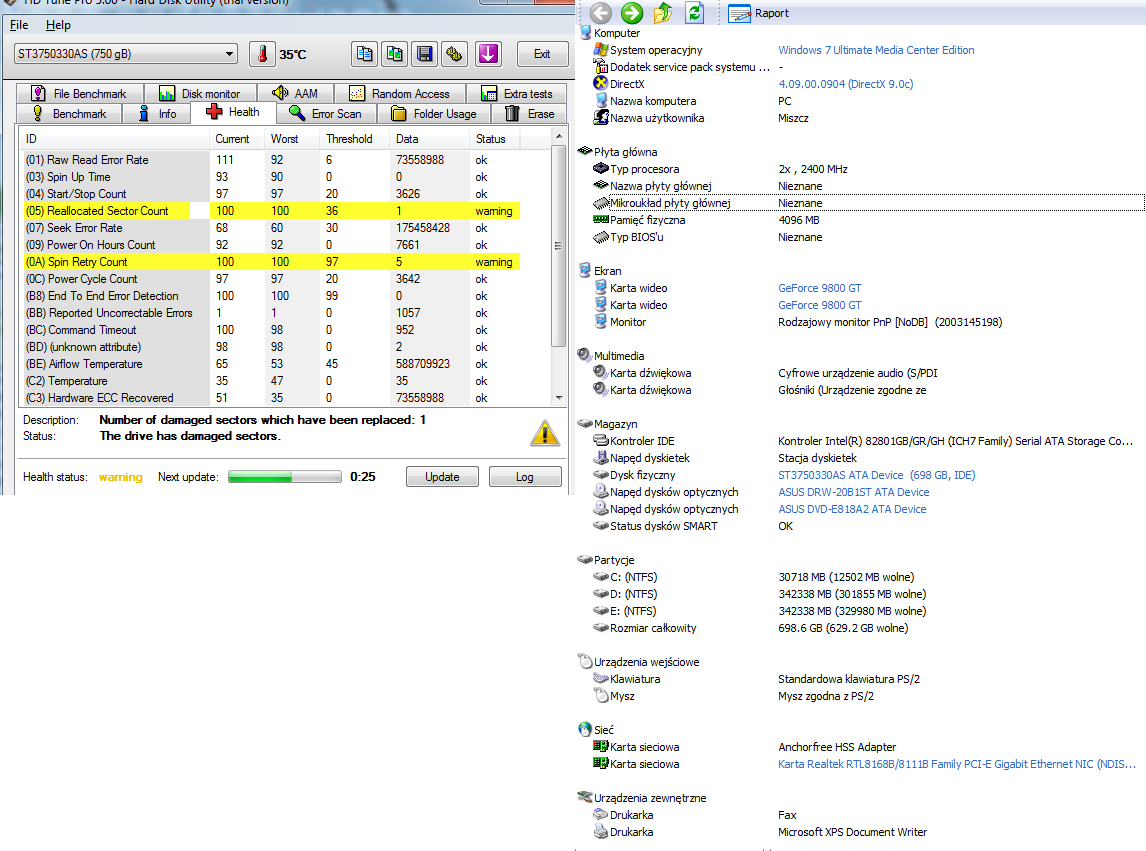Open the first GeForce 9800 GT link
1146x851 pixels.
pos(819,288)
